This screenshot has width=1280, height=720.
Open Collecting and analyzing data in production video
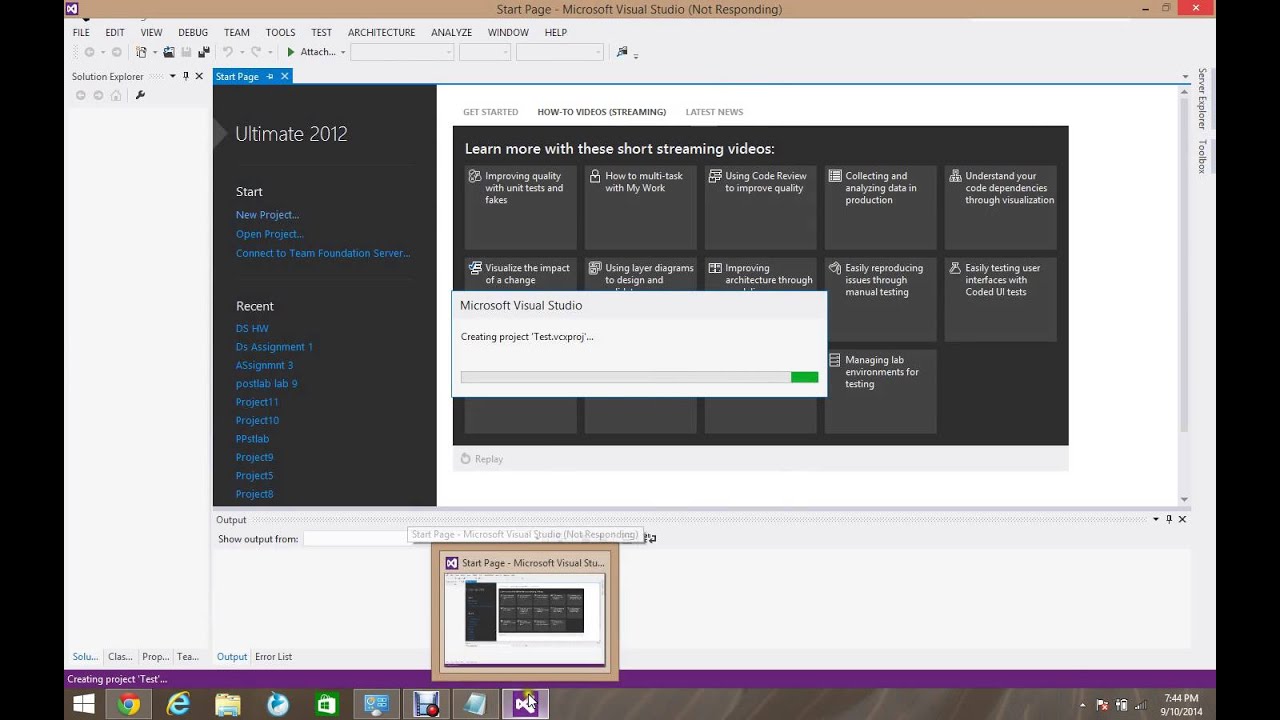880,207
